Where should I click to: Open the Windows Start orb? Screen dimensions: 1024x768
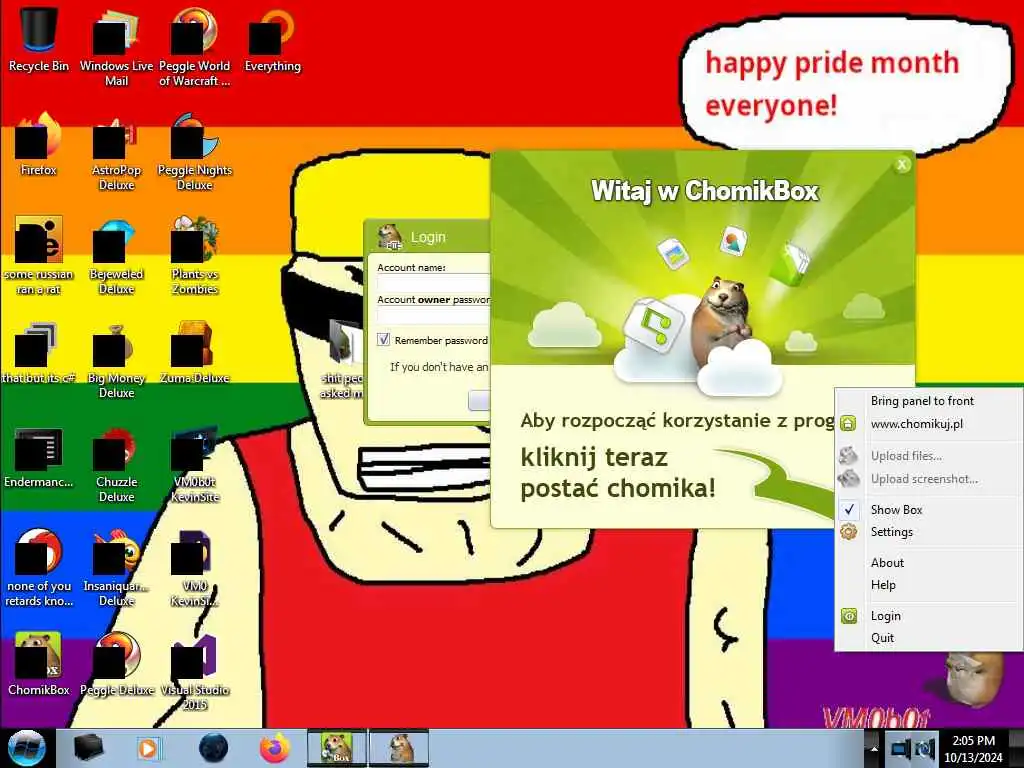pos(27,748)
